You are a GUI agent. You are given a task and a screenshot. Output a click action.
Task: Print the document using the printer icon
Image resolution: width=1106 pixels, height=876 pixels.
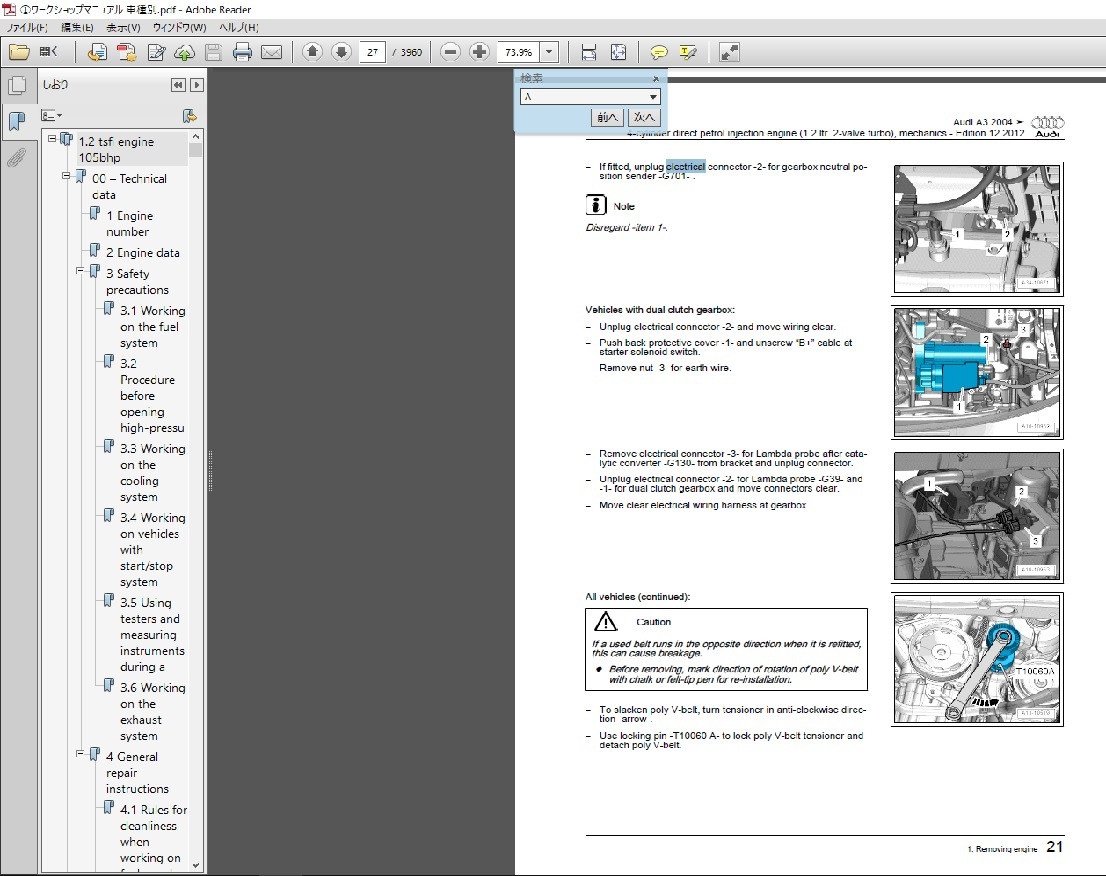[x=242, y=52]
